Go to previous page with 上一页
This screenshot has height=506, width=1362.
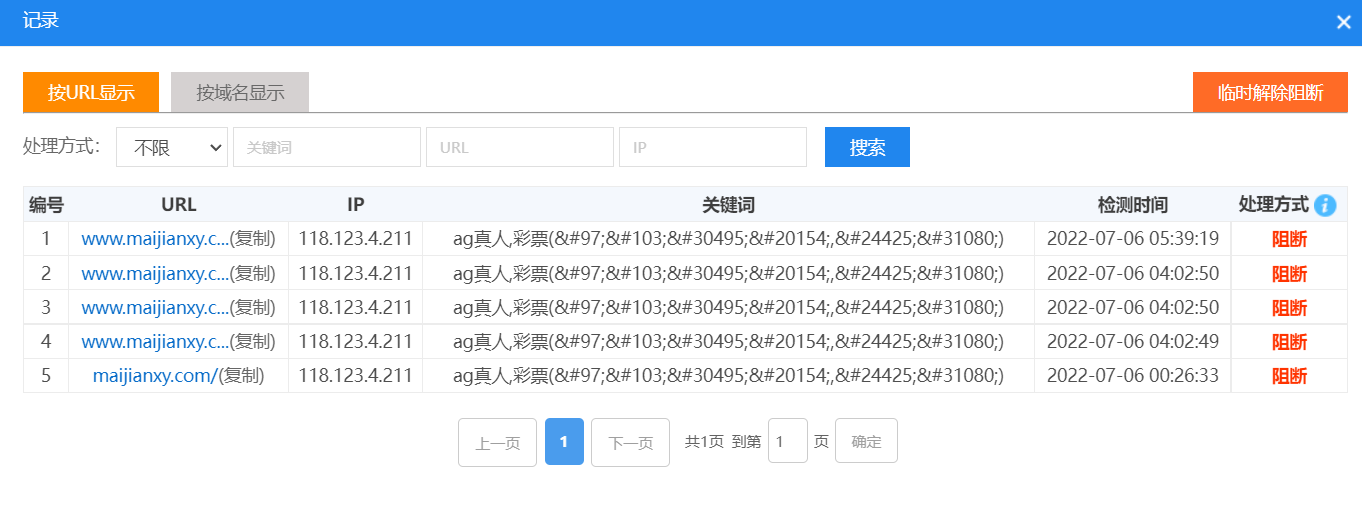497,442
